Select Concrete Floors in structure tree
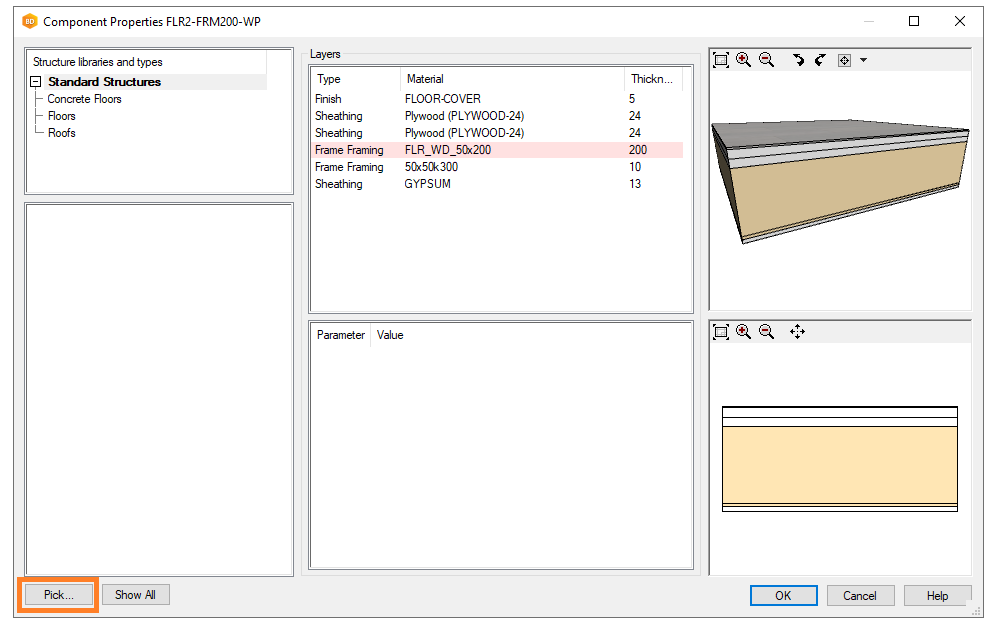This screenshot has height=626, width=992. click(84, 99)
